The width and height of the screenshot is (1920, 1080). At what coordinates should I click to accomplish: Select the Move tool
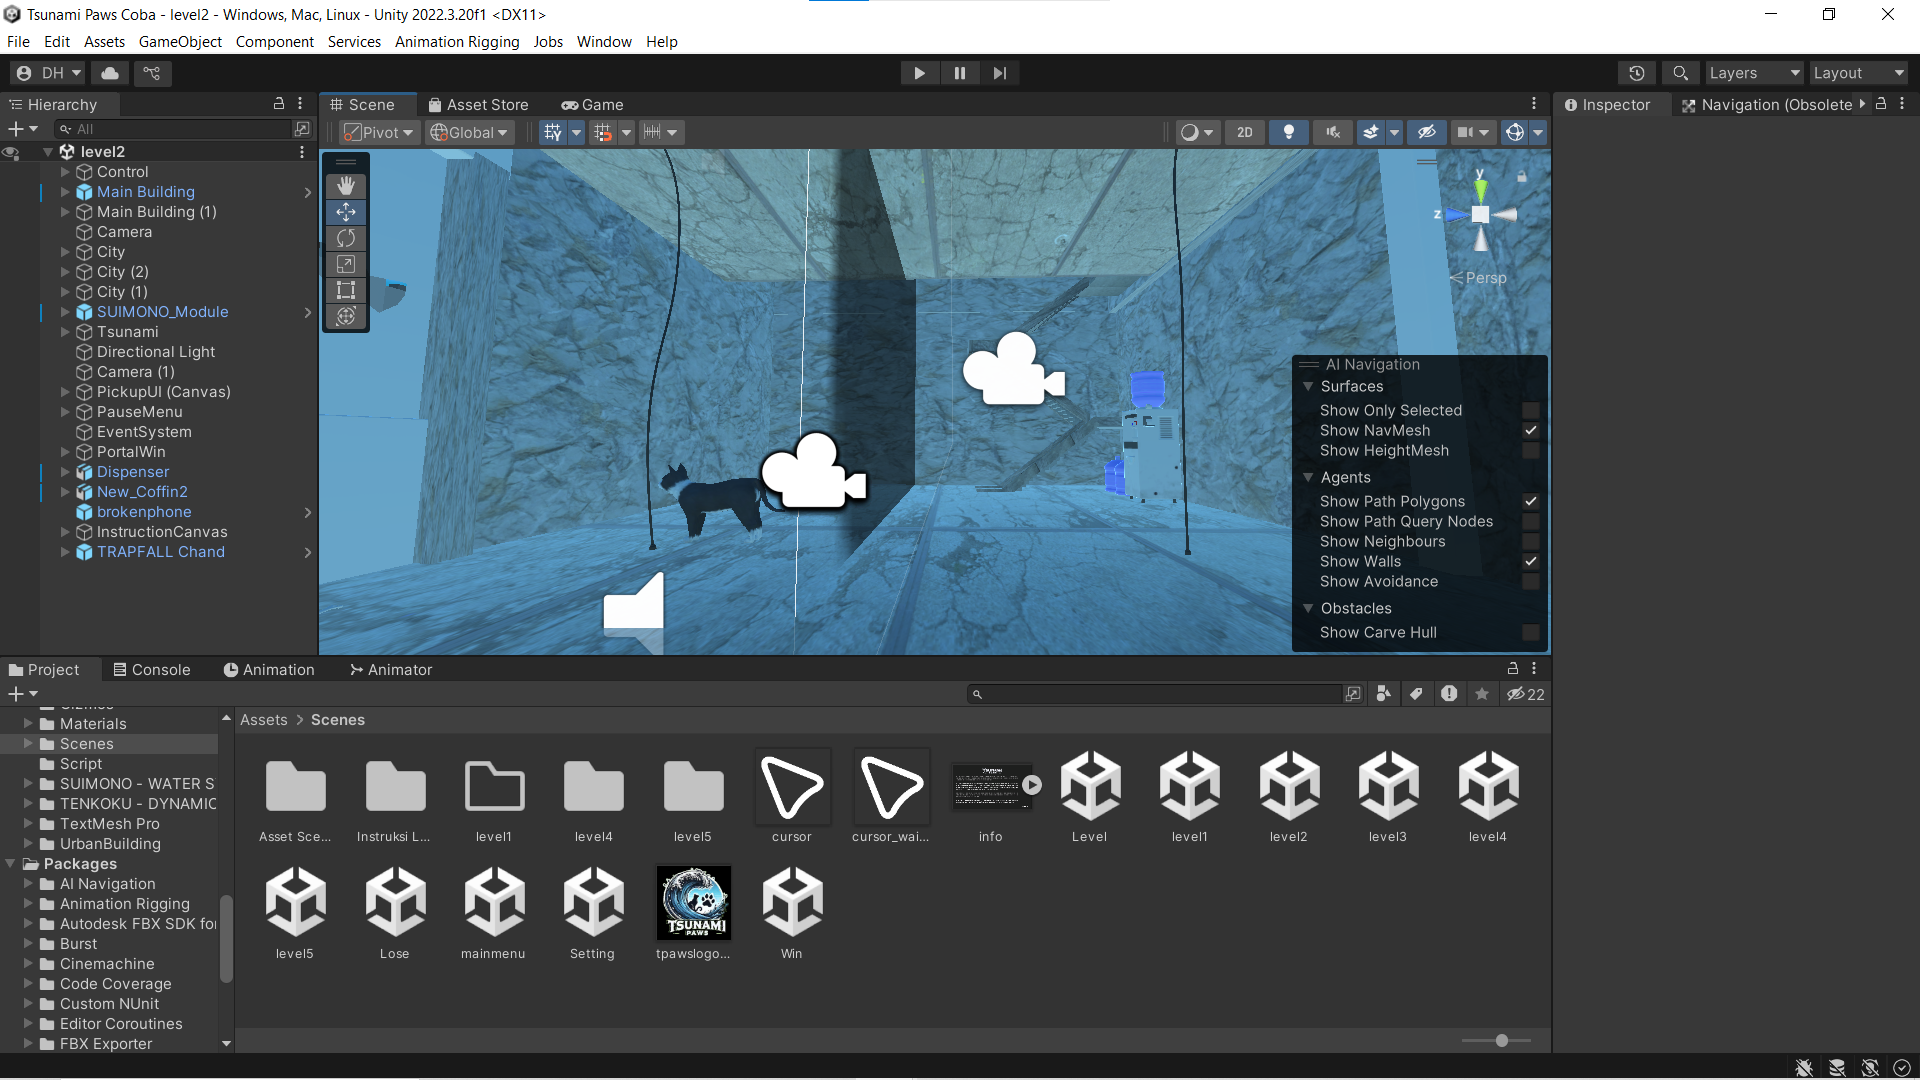(x=345, y=211)
